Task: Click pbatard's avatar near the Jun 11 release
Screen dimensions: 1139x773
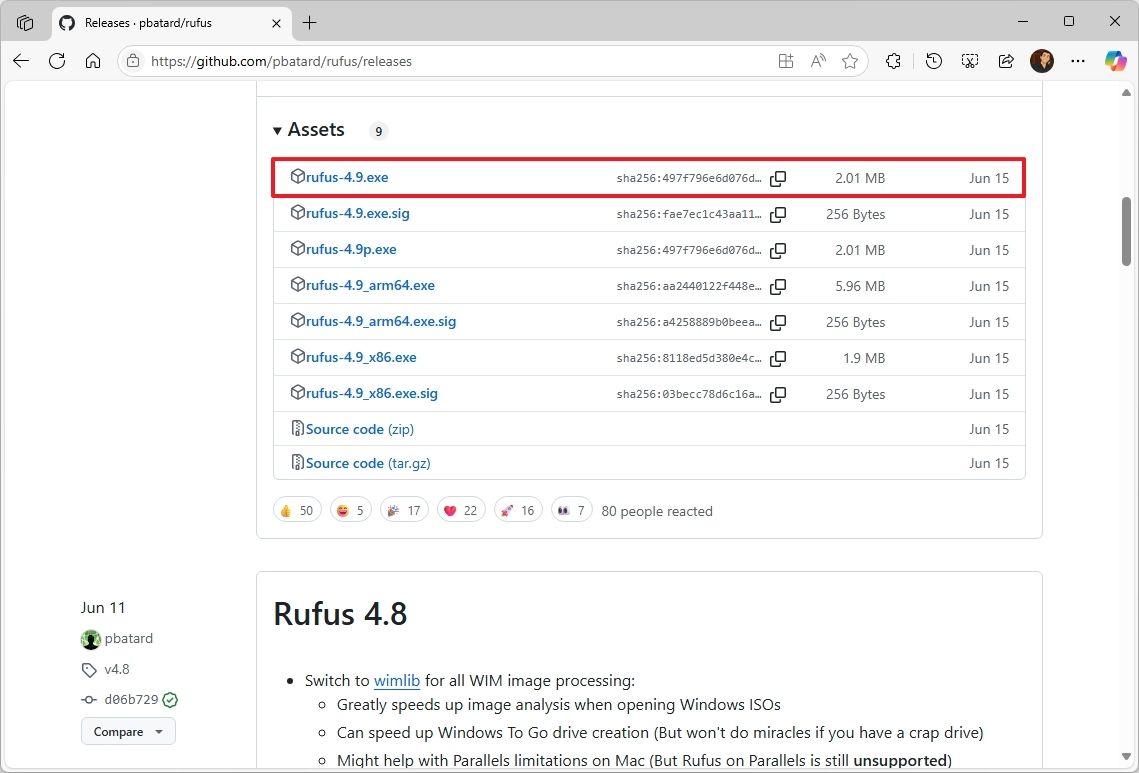Action: (x=90, y=639)
